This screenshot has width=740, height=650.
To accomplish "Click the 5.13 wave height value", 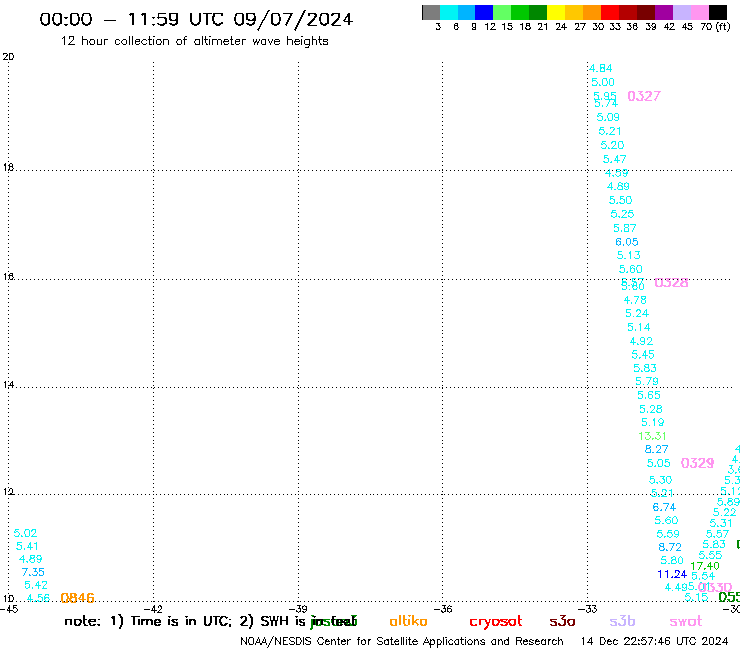I will pyautogui.click(x=629, y=255).
